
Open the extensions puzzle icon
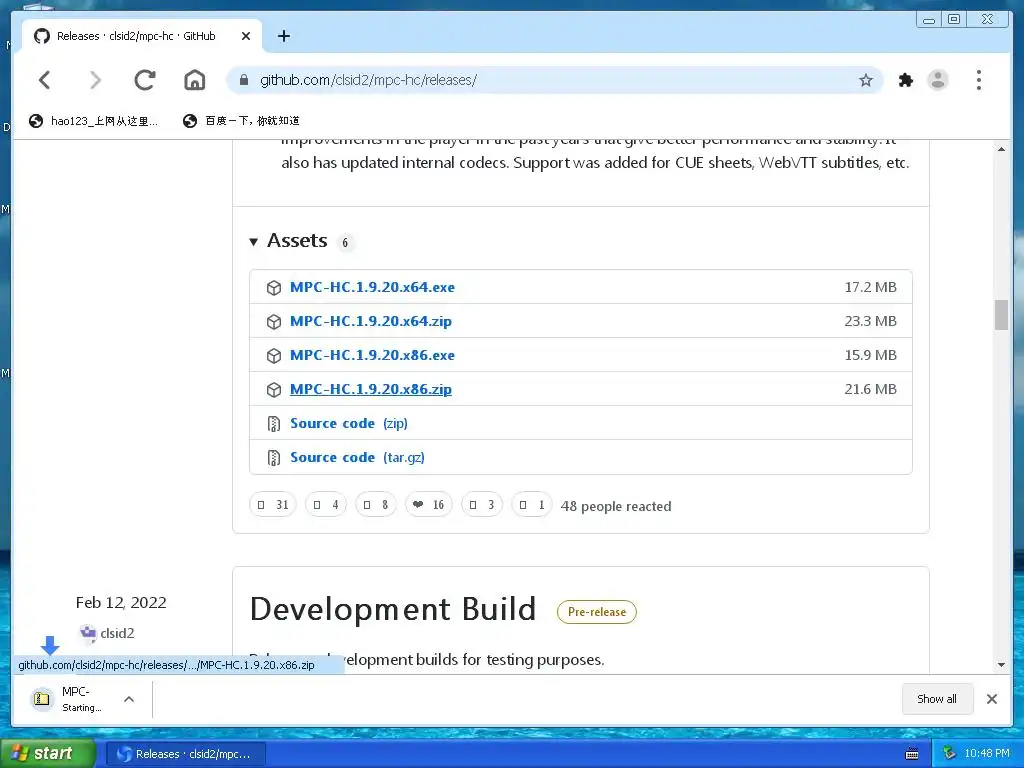pyautogui.click(x=905, y=80)
